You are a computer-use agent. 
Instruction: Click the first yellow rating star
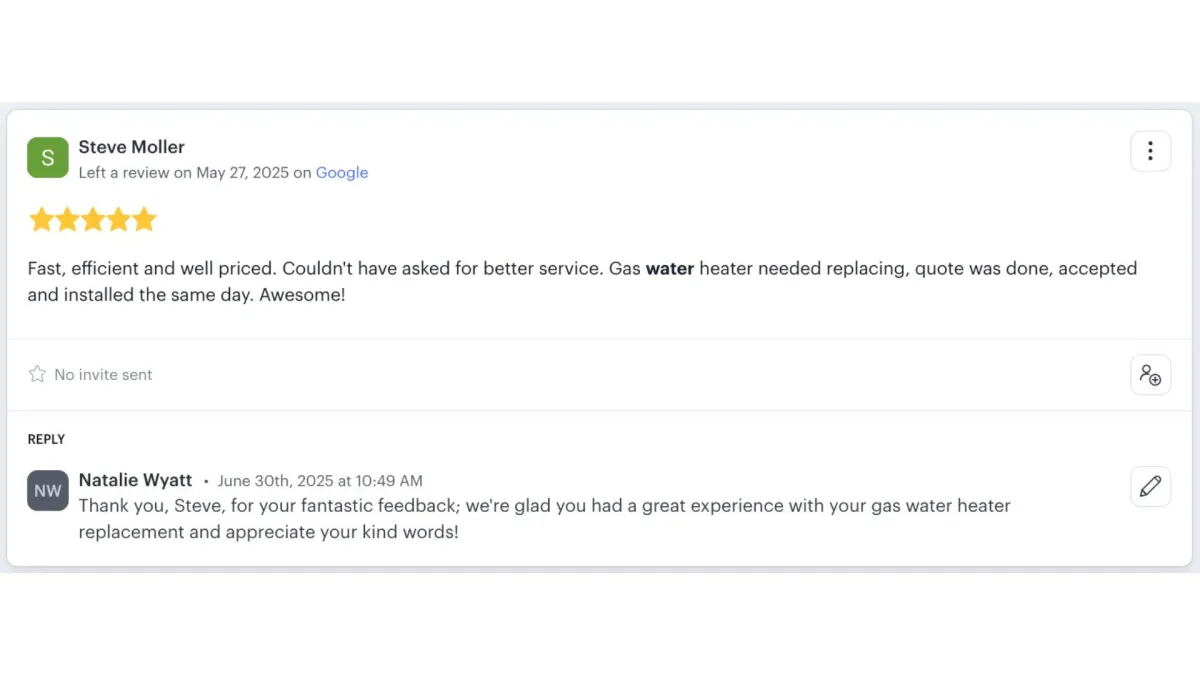click(x=41, y=220)
